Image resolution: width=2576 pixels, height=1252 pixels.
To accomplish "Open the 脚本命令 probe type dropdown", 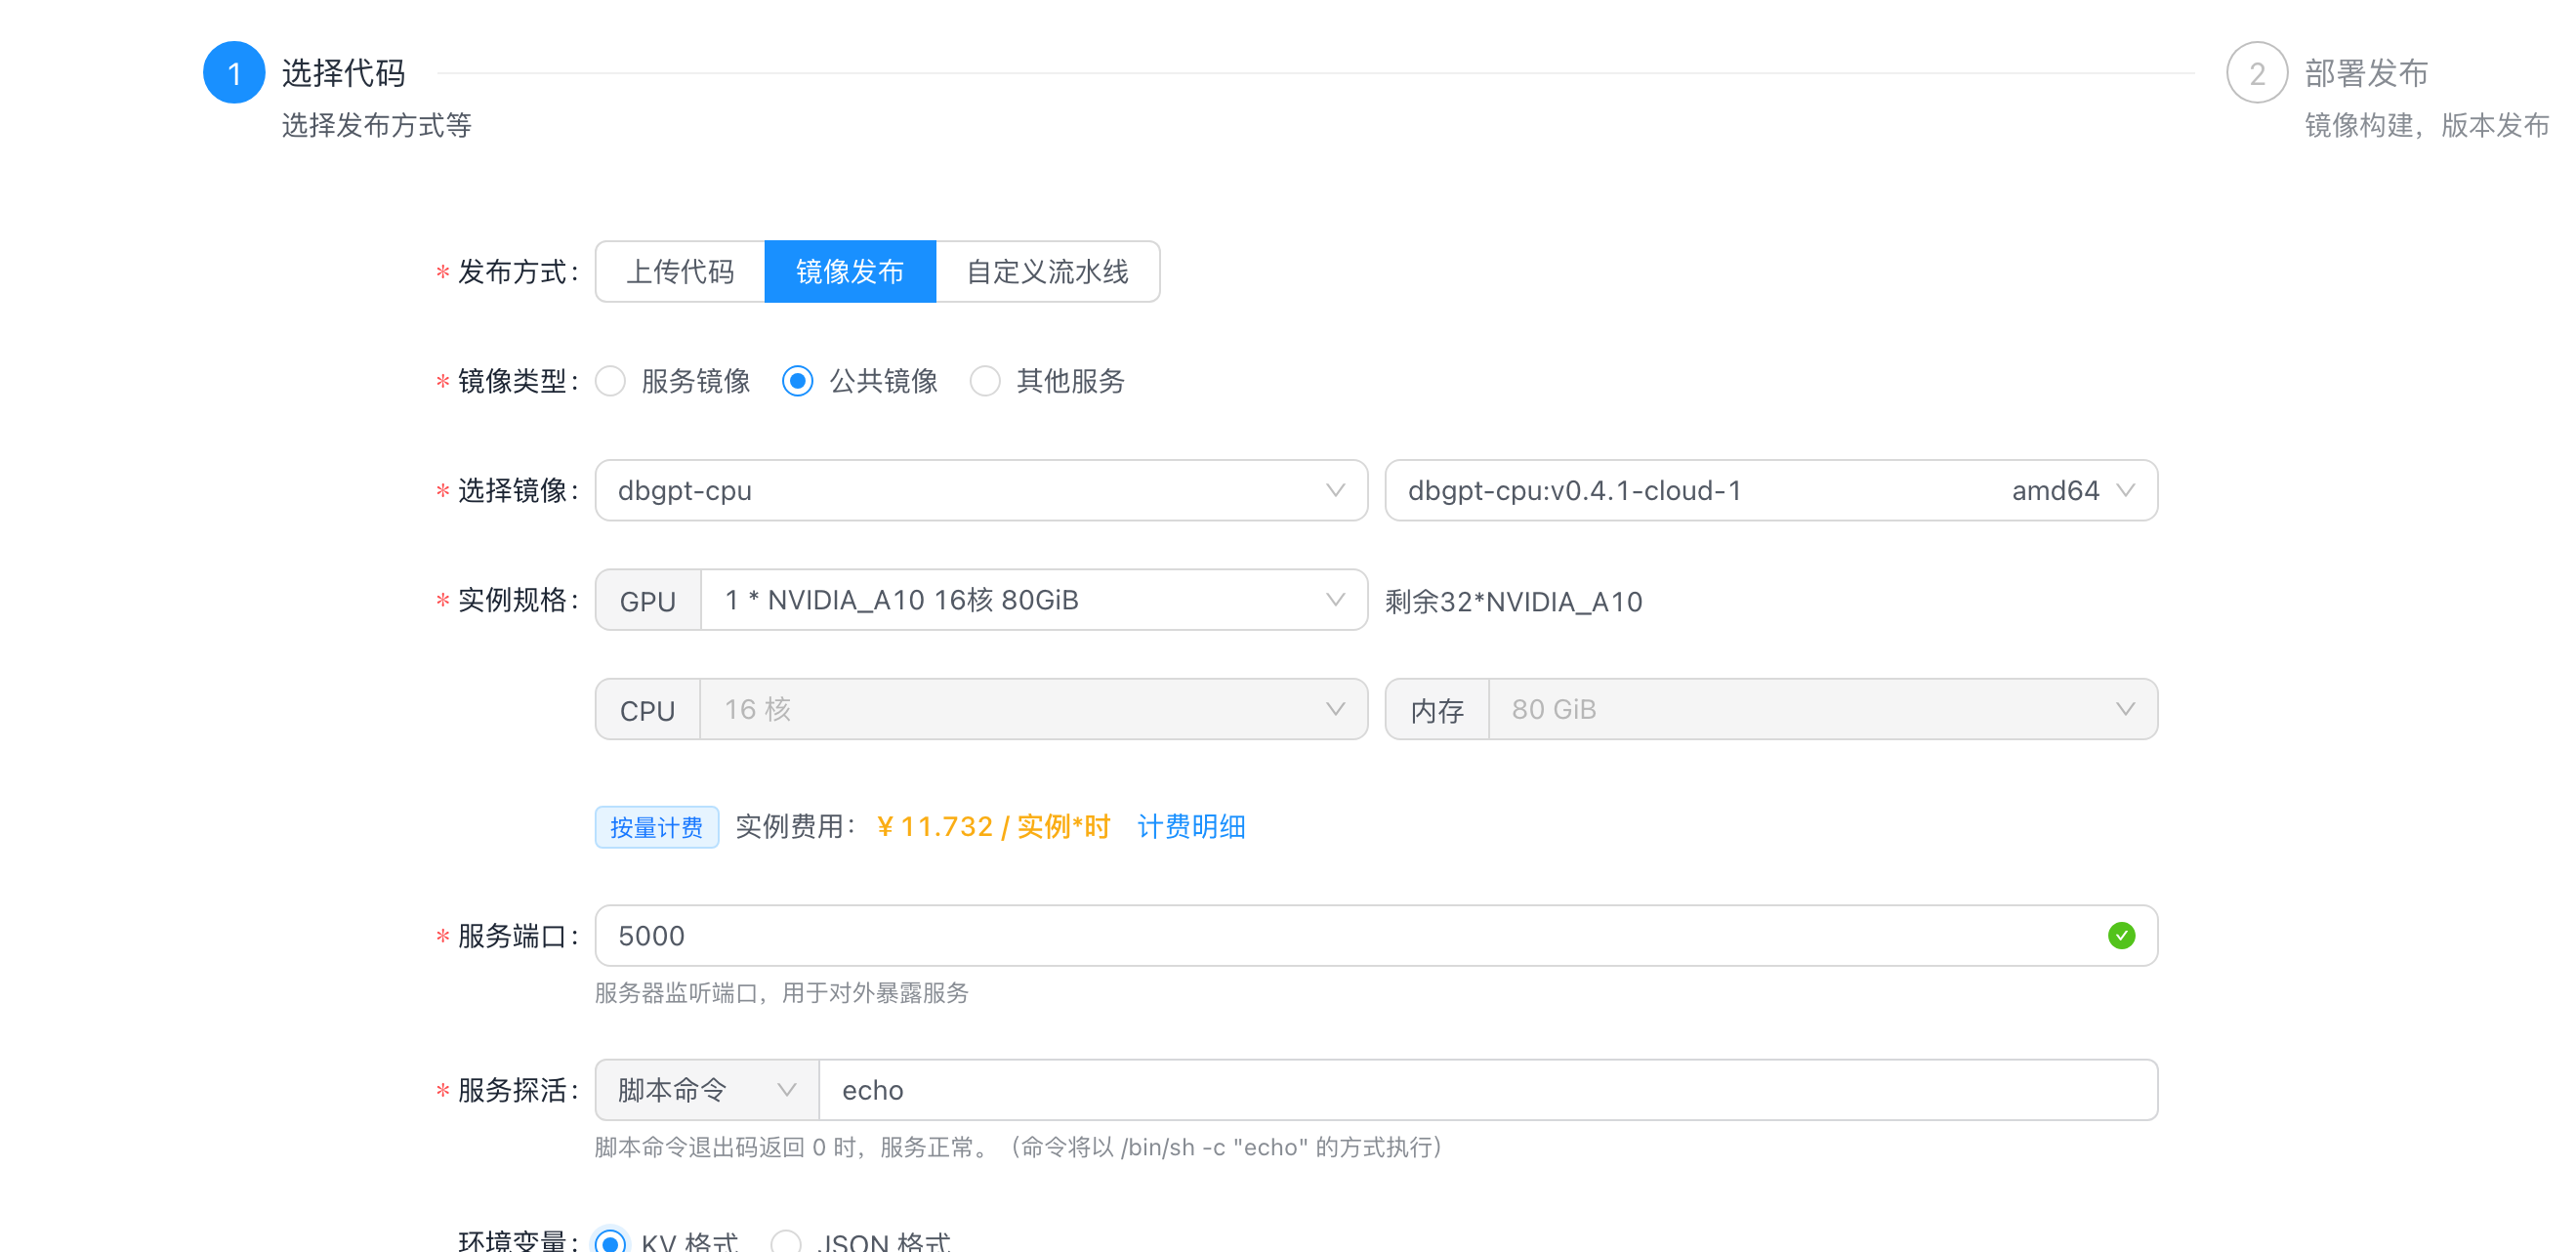I will 706,1089.
